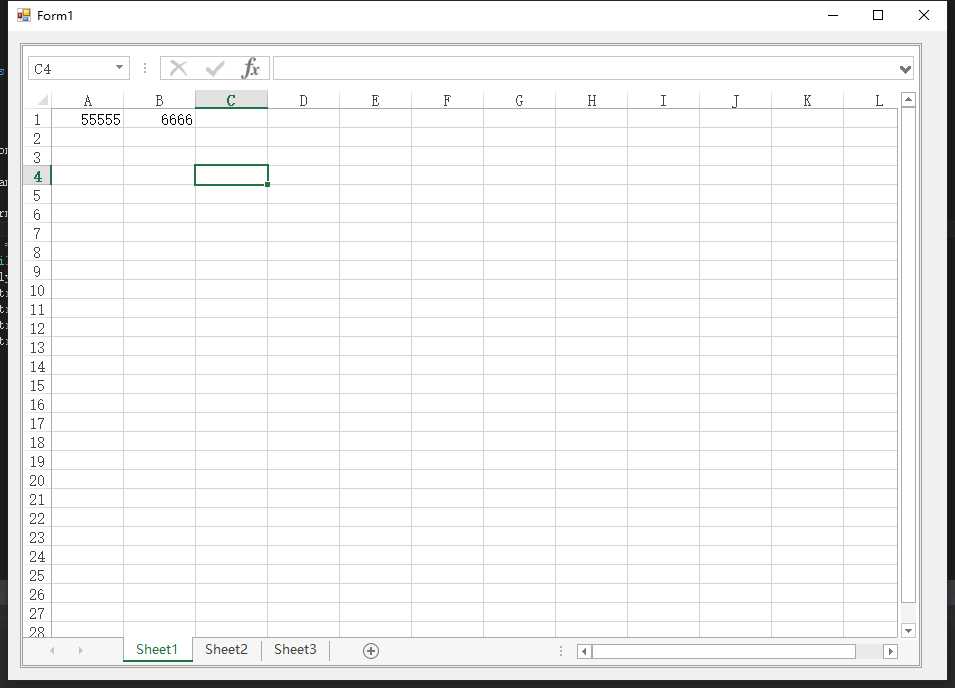
Task: Click previous sheet navigation arrow
Action: [52, 650]
